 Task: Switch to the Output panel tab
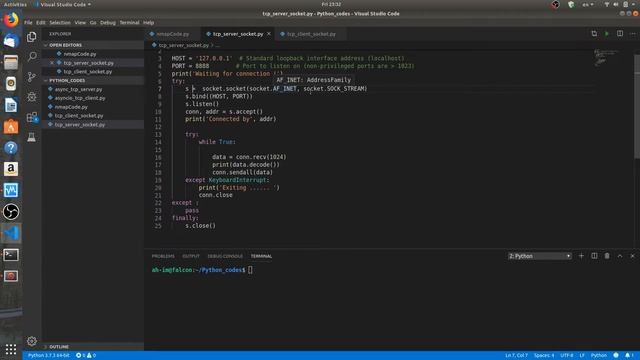[191, 256]
